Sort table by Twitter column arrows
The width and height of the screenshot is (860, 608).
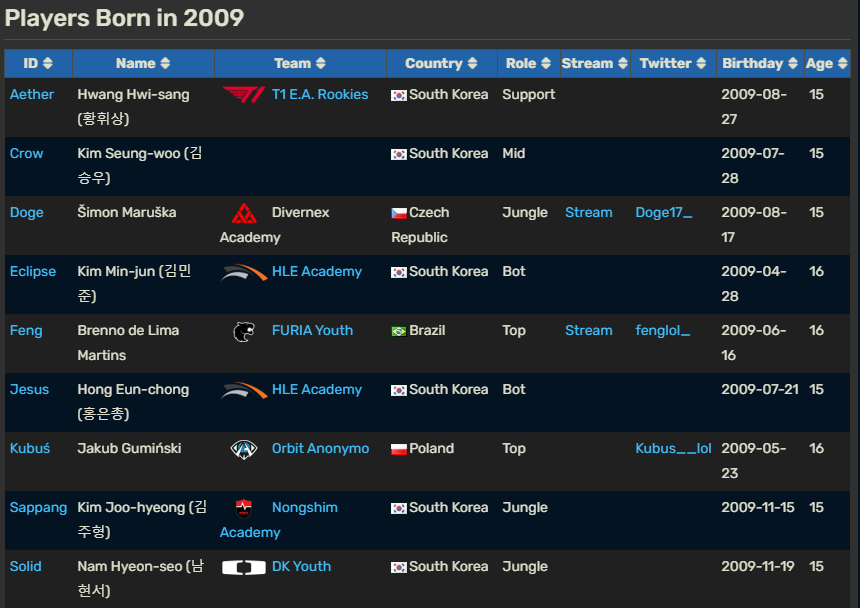(701, 64)
